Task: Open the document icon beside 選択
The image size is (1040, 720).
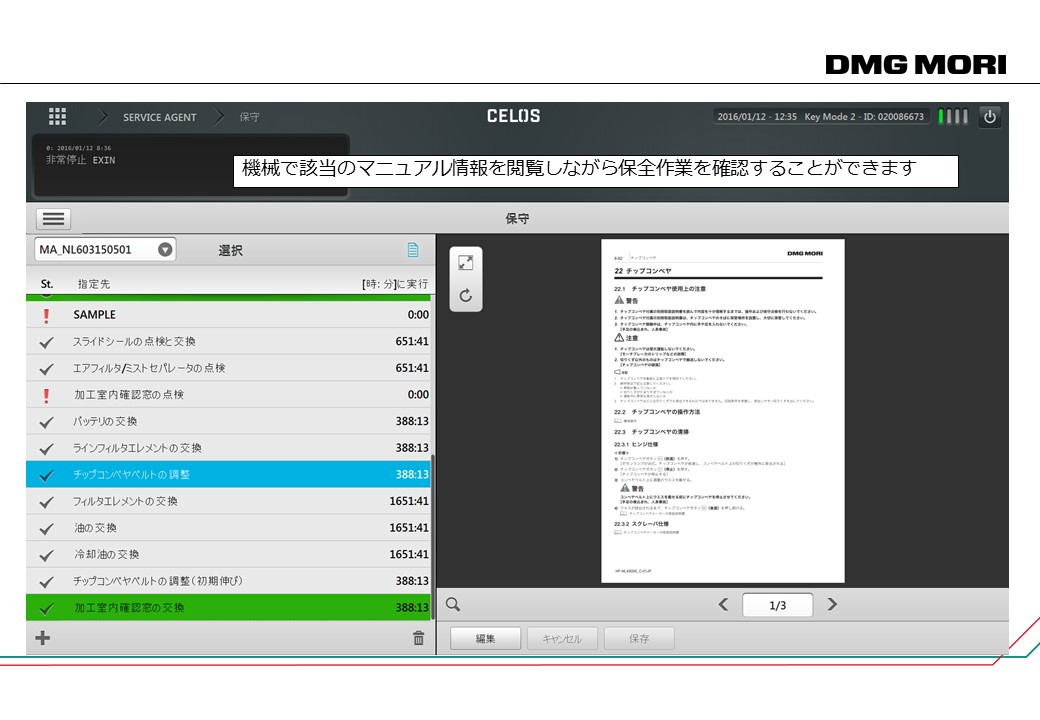Action: tap(413, 250)
